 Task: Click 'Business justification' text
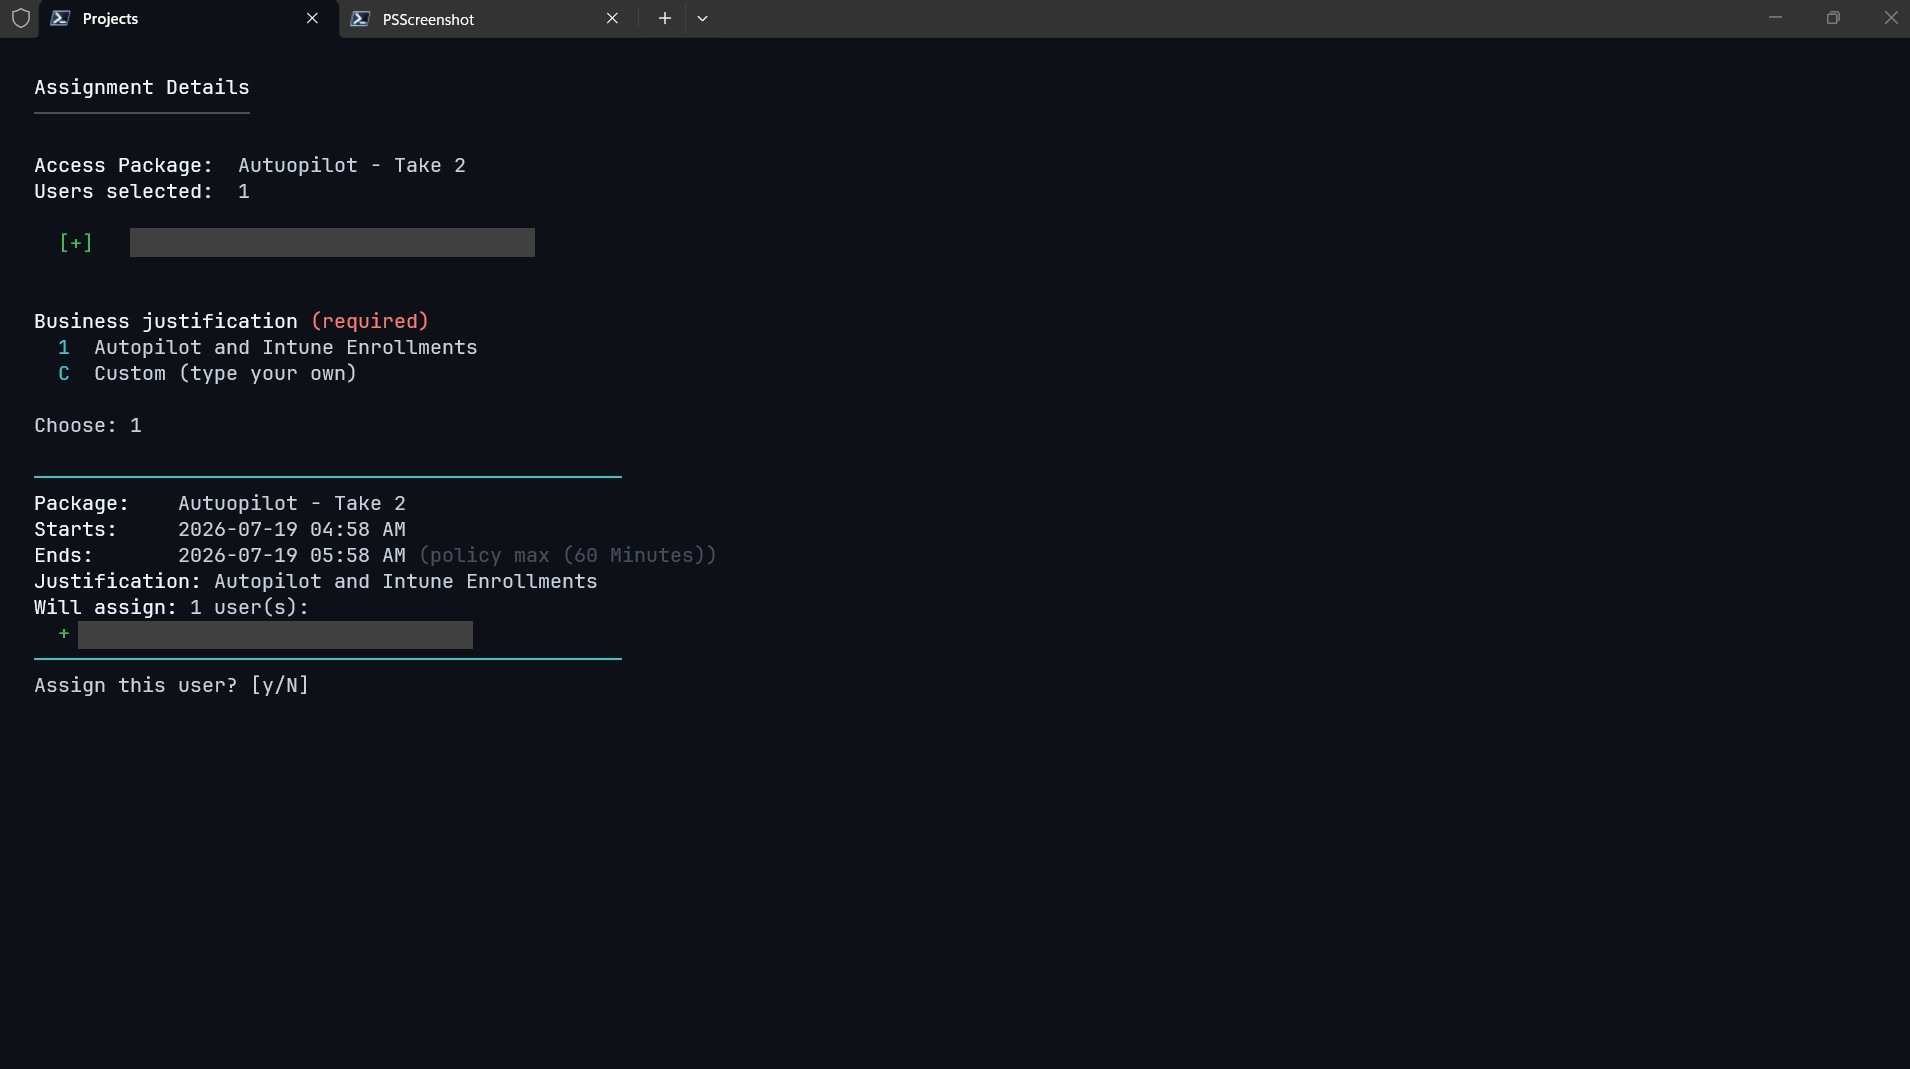tap(166, 322)
